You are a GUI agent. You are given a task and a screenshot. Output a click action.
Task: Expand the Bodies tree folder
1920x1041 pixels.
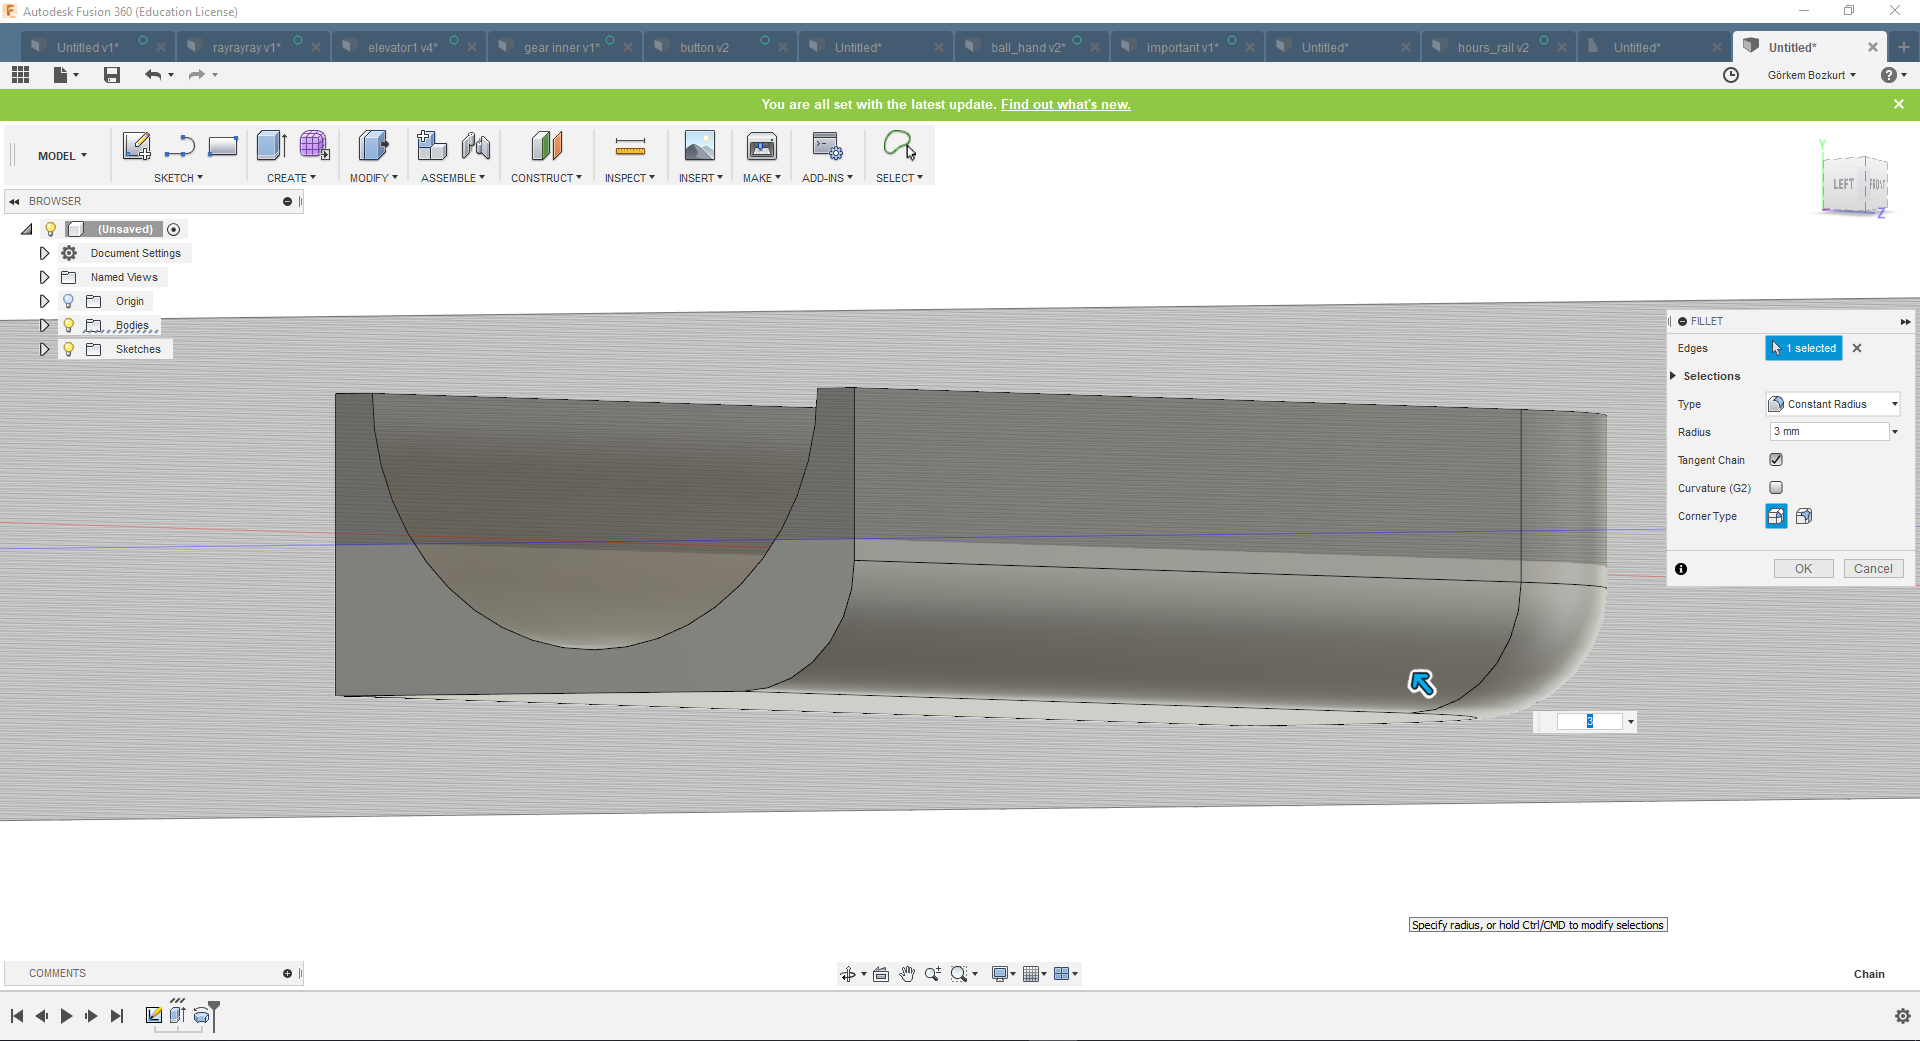pos(44,325)
